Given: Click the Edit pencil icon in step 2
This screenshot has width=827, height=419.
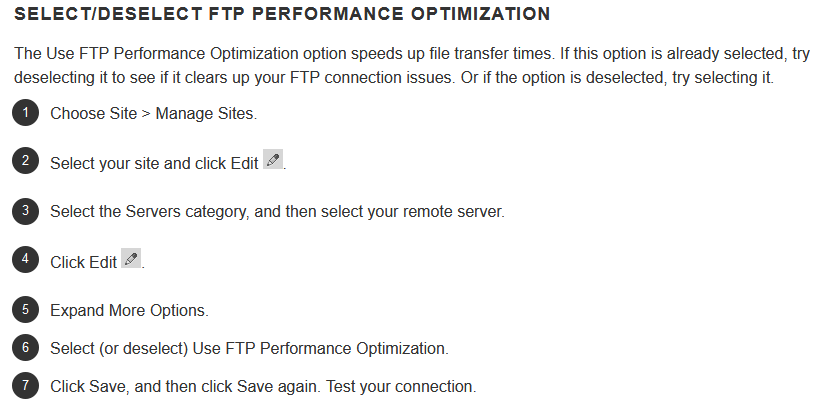Looking at the screenshot, I should point(273,159).
